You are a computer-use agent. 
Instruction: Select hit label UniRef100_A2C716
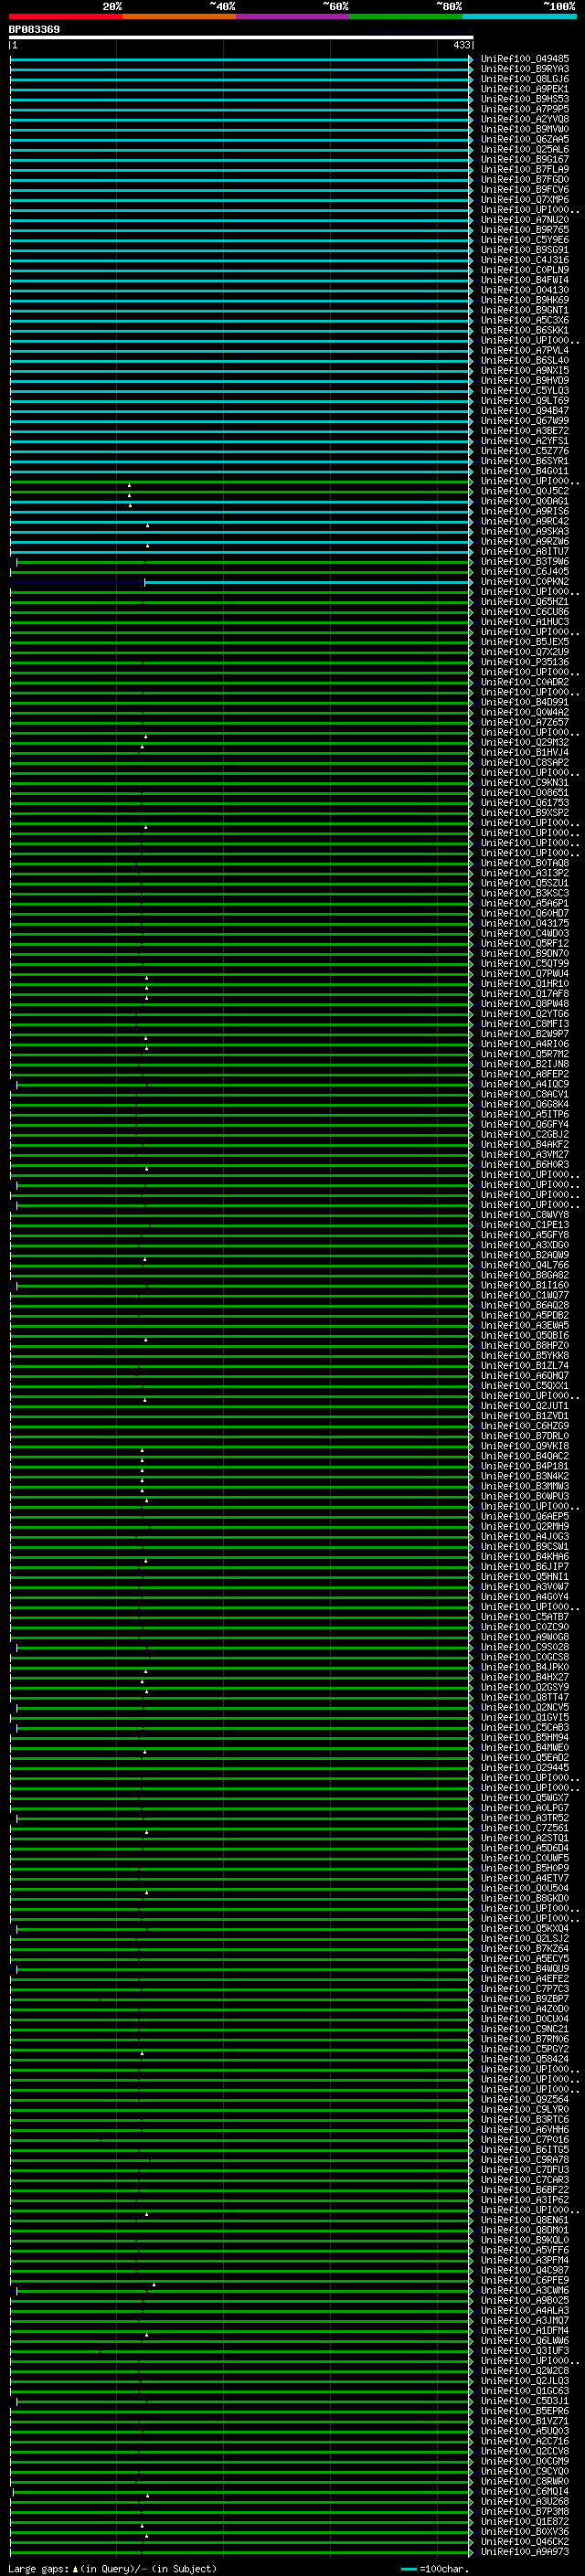tap(525, 2441)
